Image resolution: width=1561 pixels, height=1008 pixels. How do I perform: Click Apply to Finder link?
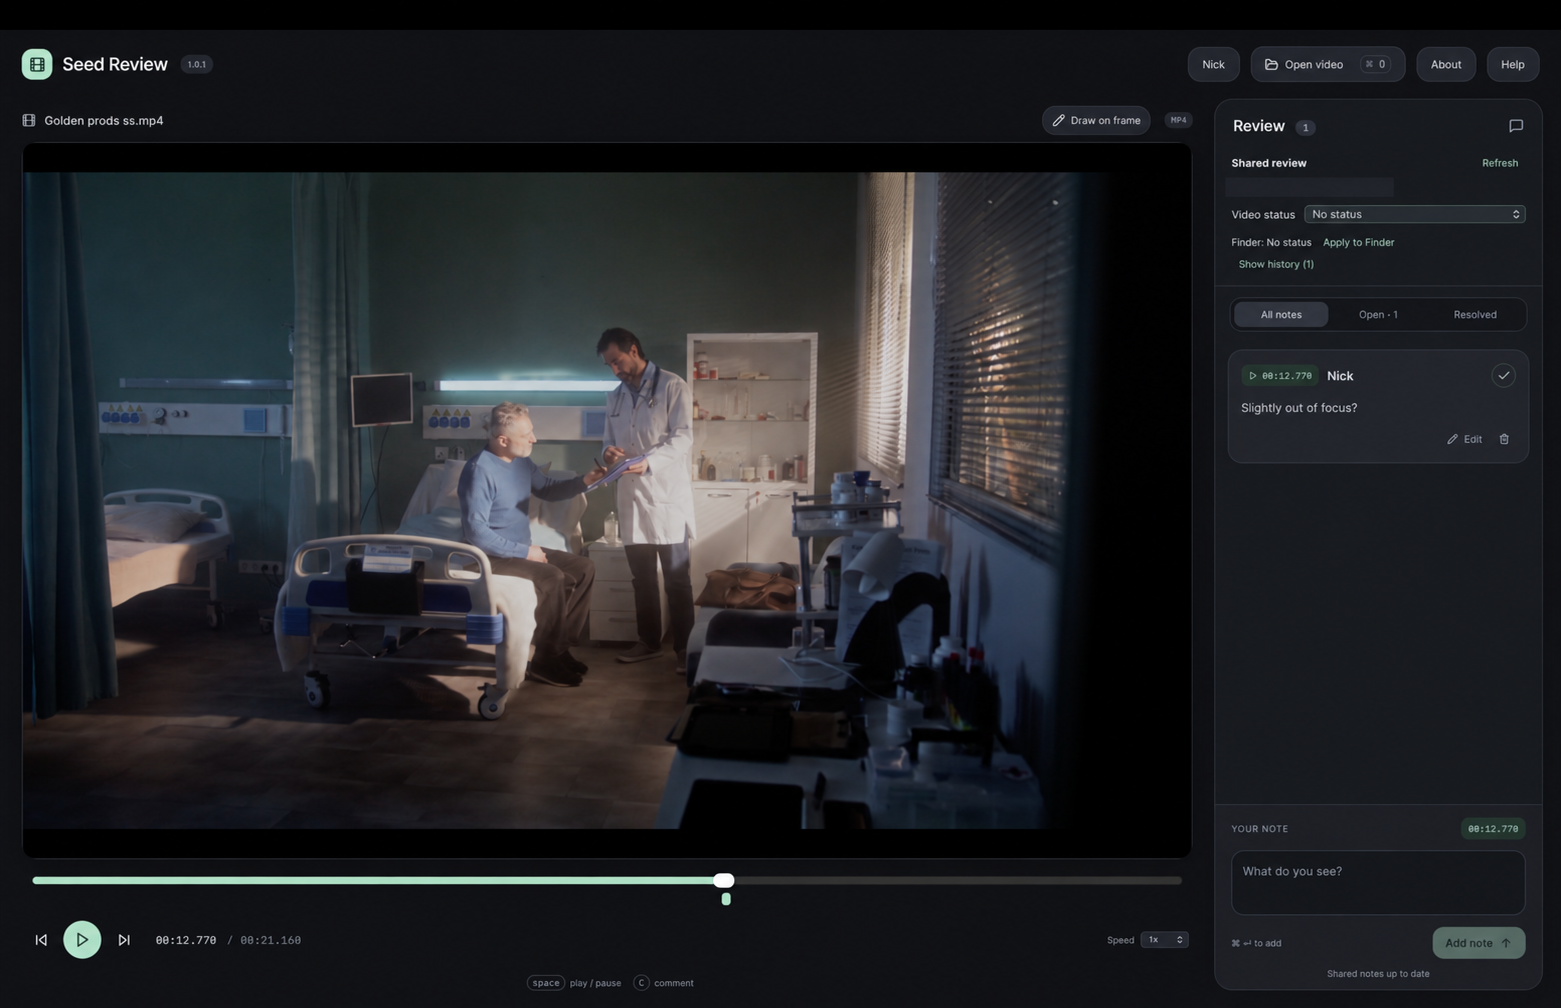click(1358, 242)
